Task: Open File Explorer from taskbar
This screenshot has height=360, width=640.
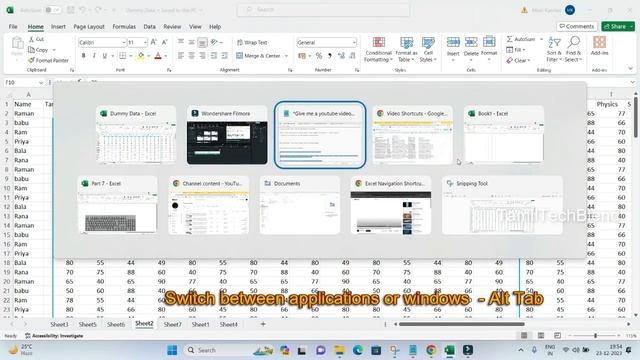Action: [x=339, y=350]
